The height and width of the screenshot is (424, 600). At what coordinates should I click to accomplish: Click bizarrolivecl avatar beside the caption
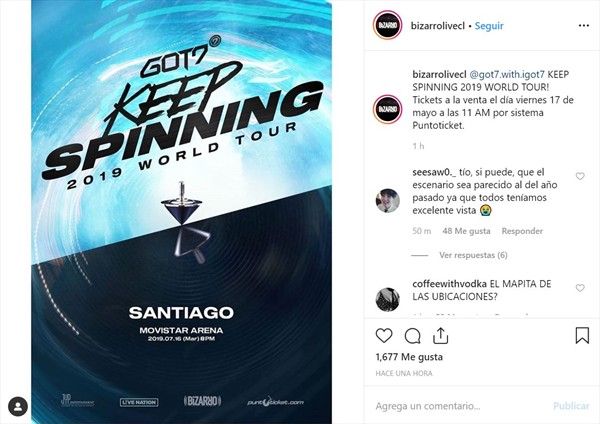[387, 109]
